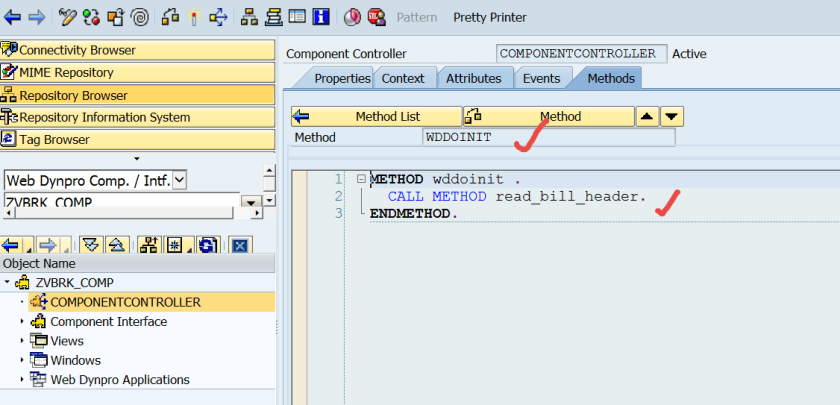Click the Test/Execute arrows icon
This screenshot has height=405, width=840.
click(x=219, y=17)
